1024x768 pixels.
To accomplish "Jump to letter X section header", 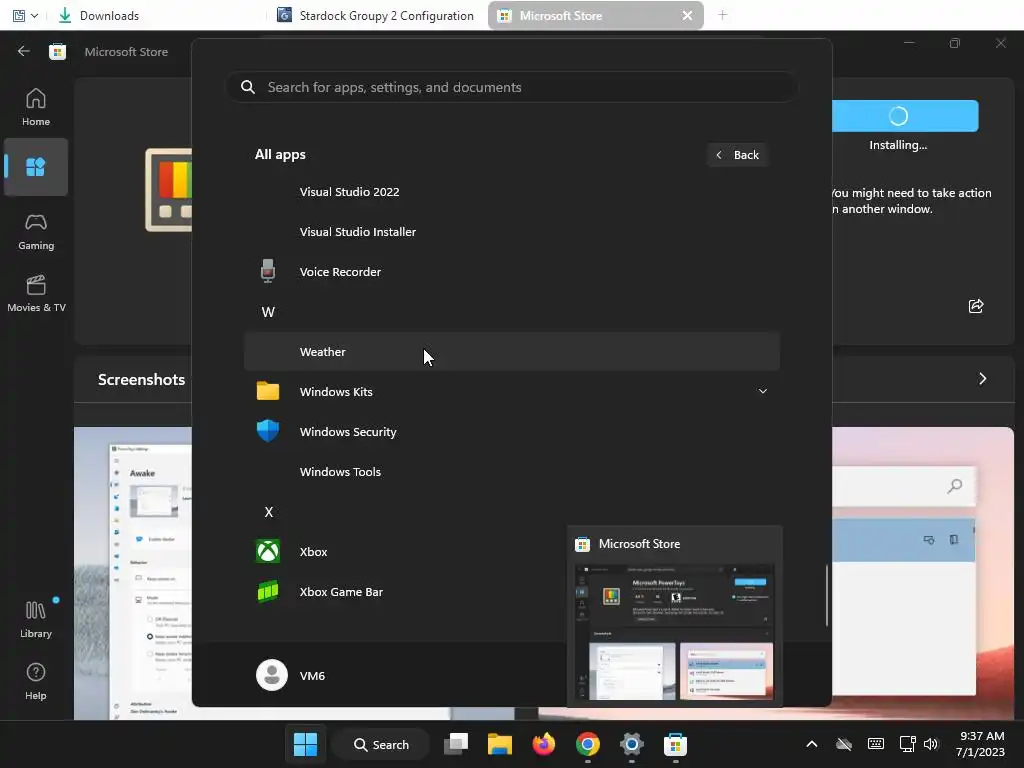I will click(x=268, y=512).
